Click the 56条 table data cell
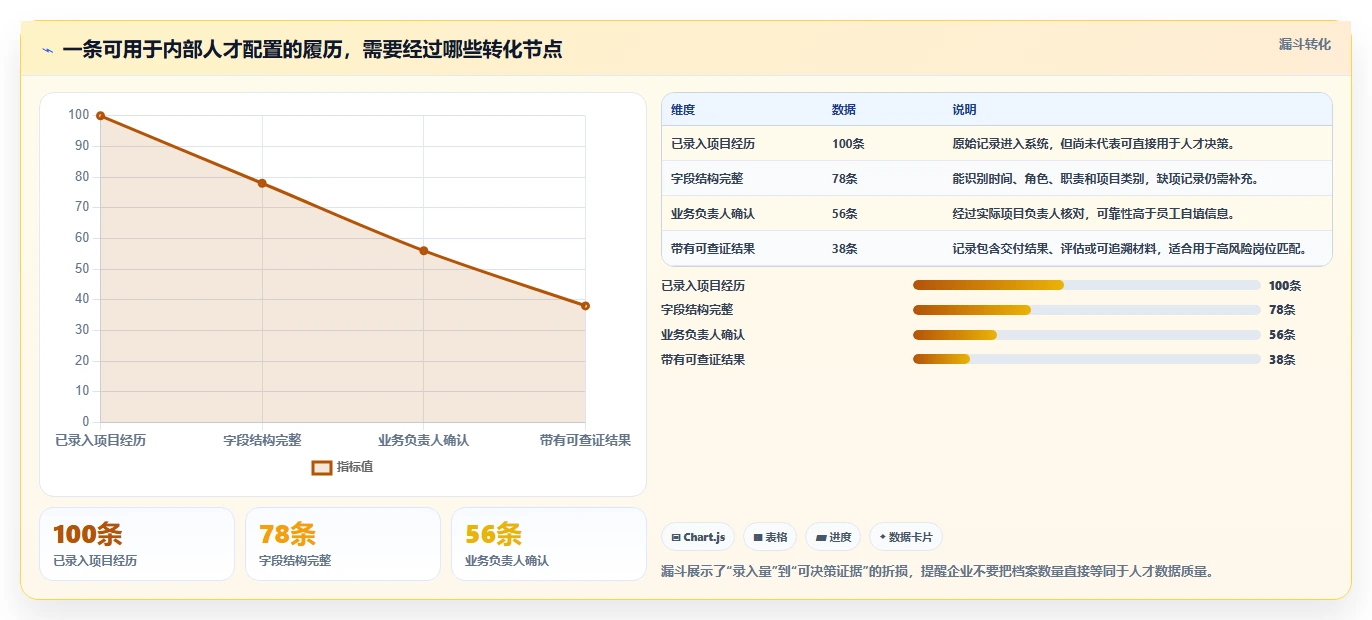 [845, 214]
